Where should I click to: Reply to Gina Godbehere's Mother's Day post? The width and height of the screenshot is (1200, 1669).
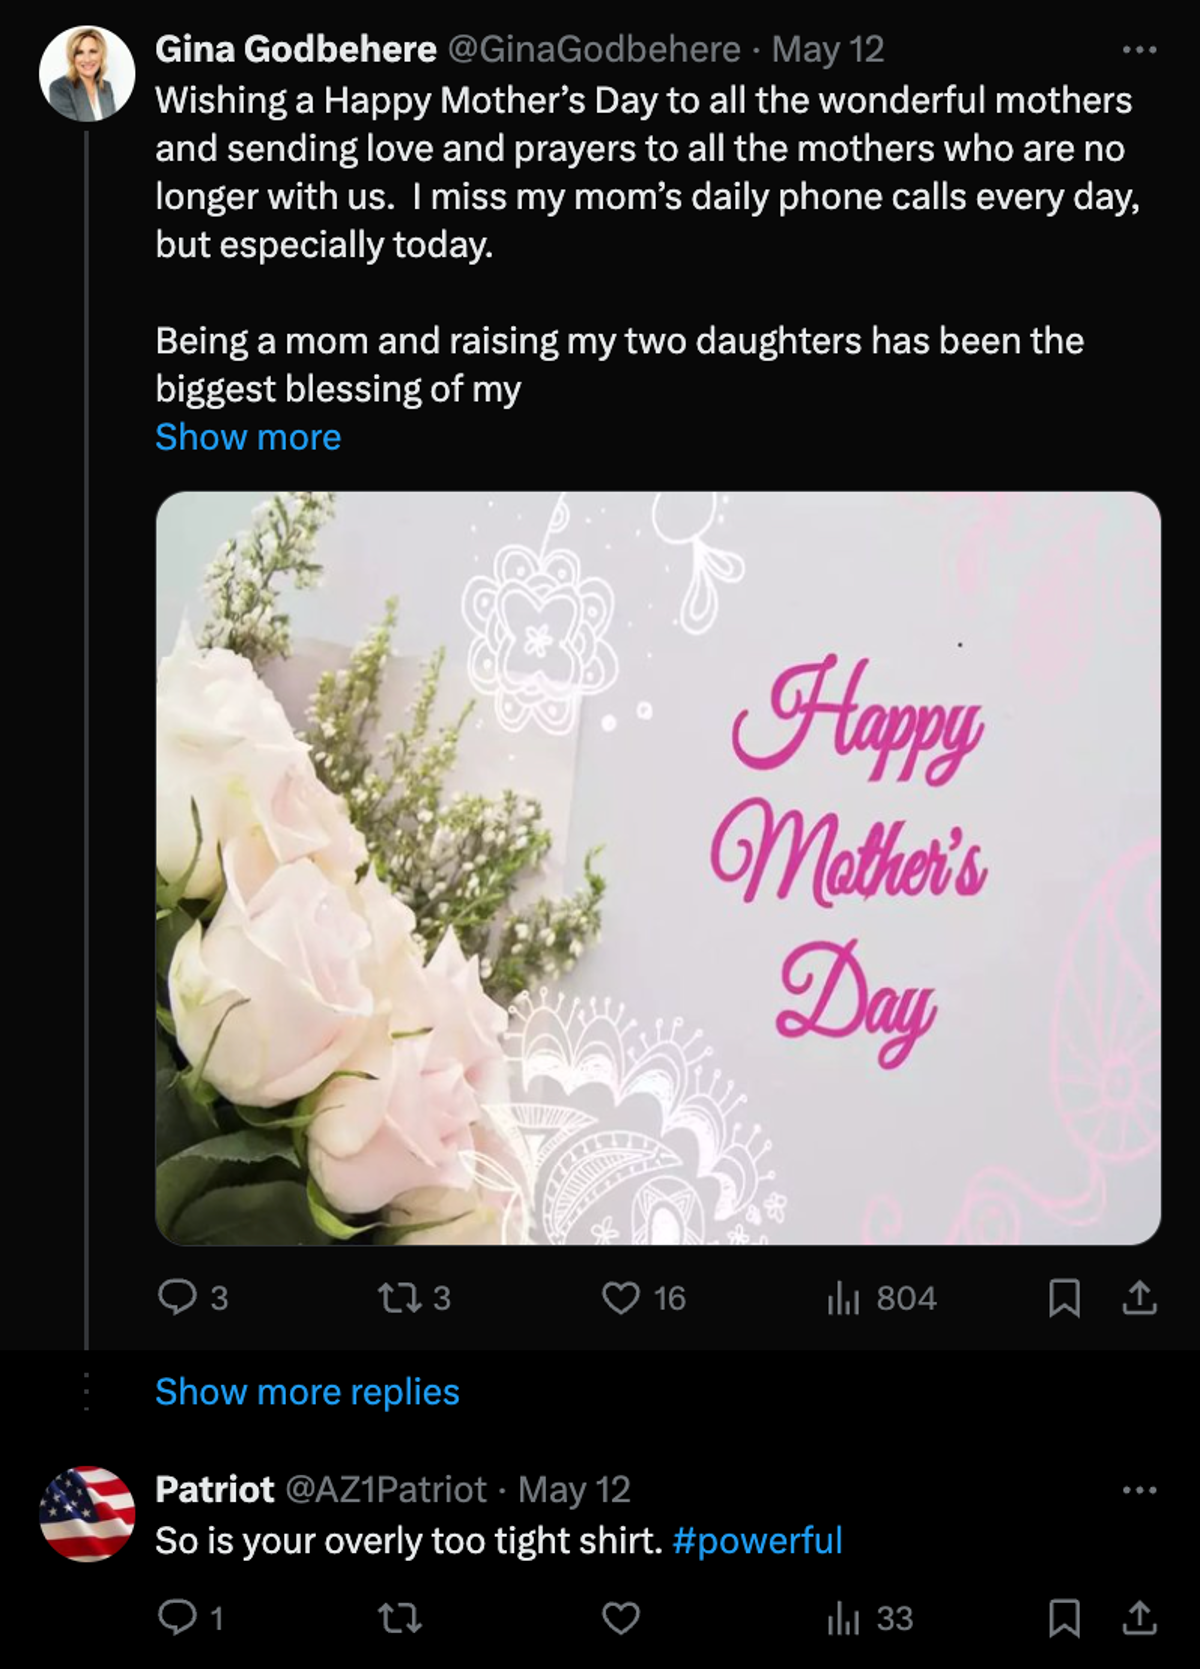pos(178,1298)
